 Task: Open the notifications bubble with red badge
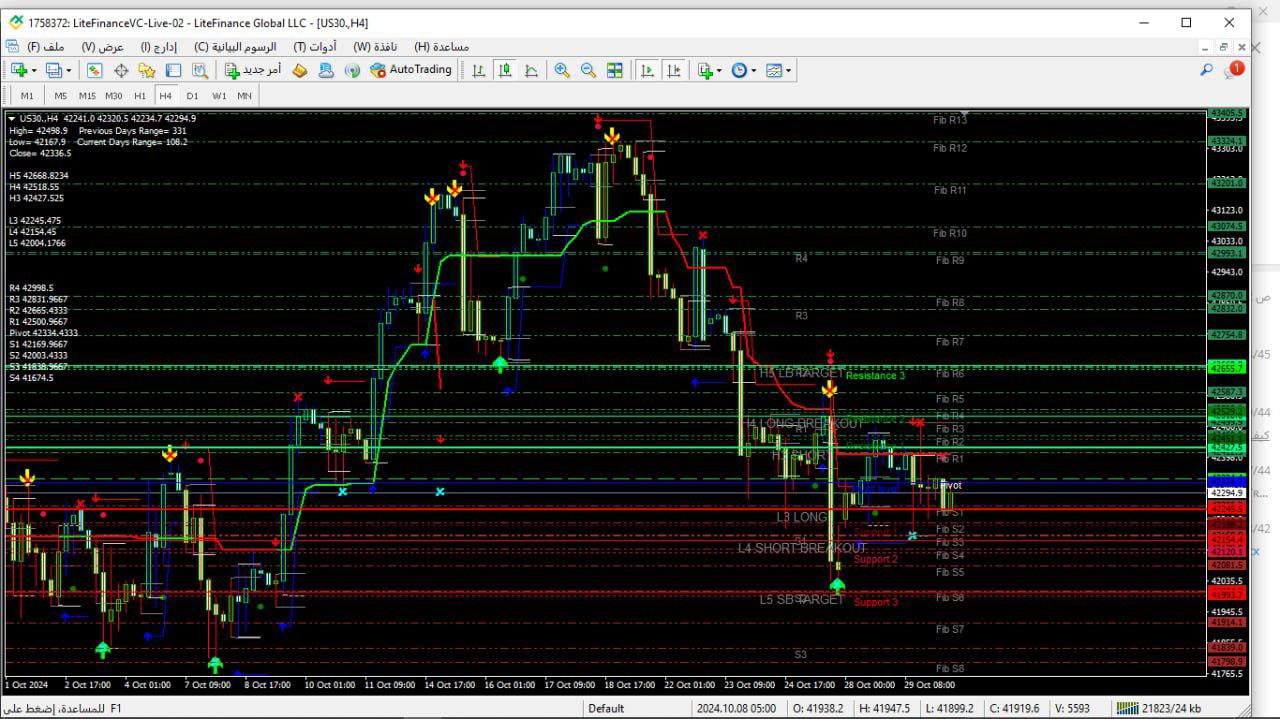[1234, 70]
